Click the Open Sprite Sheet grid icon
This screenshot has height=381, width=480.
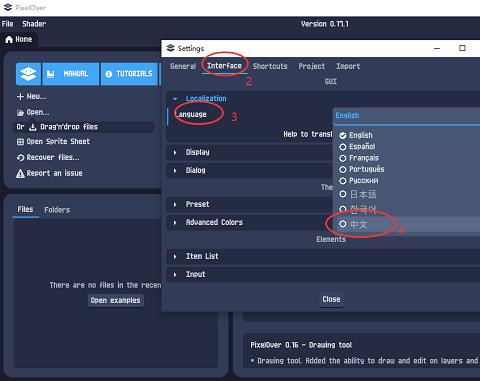point(20,142)
